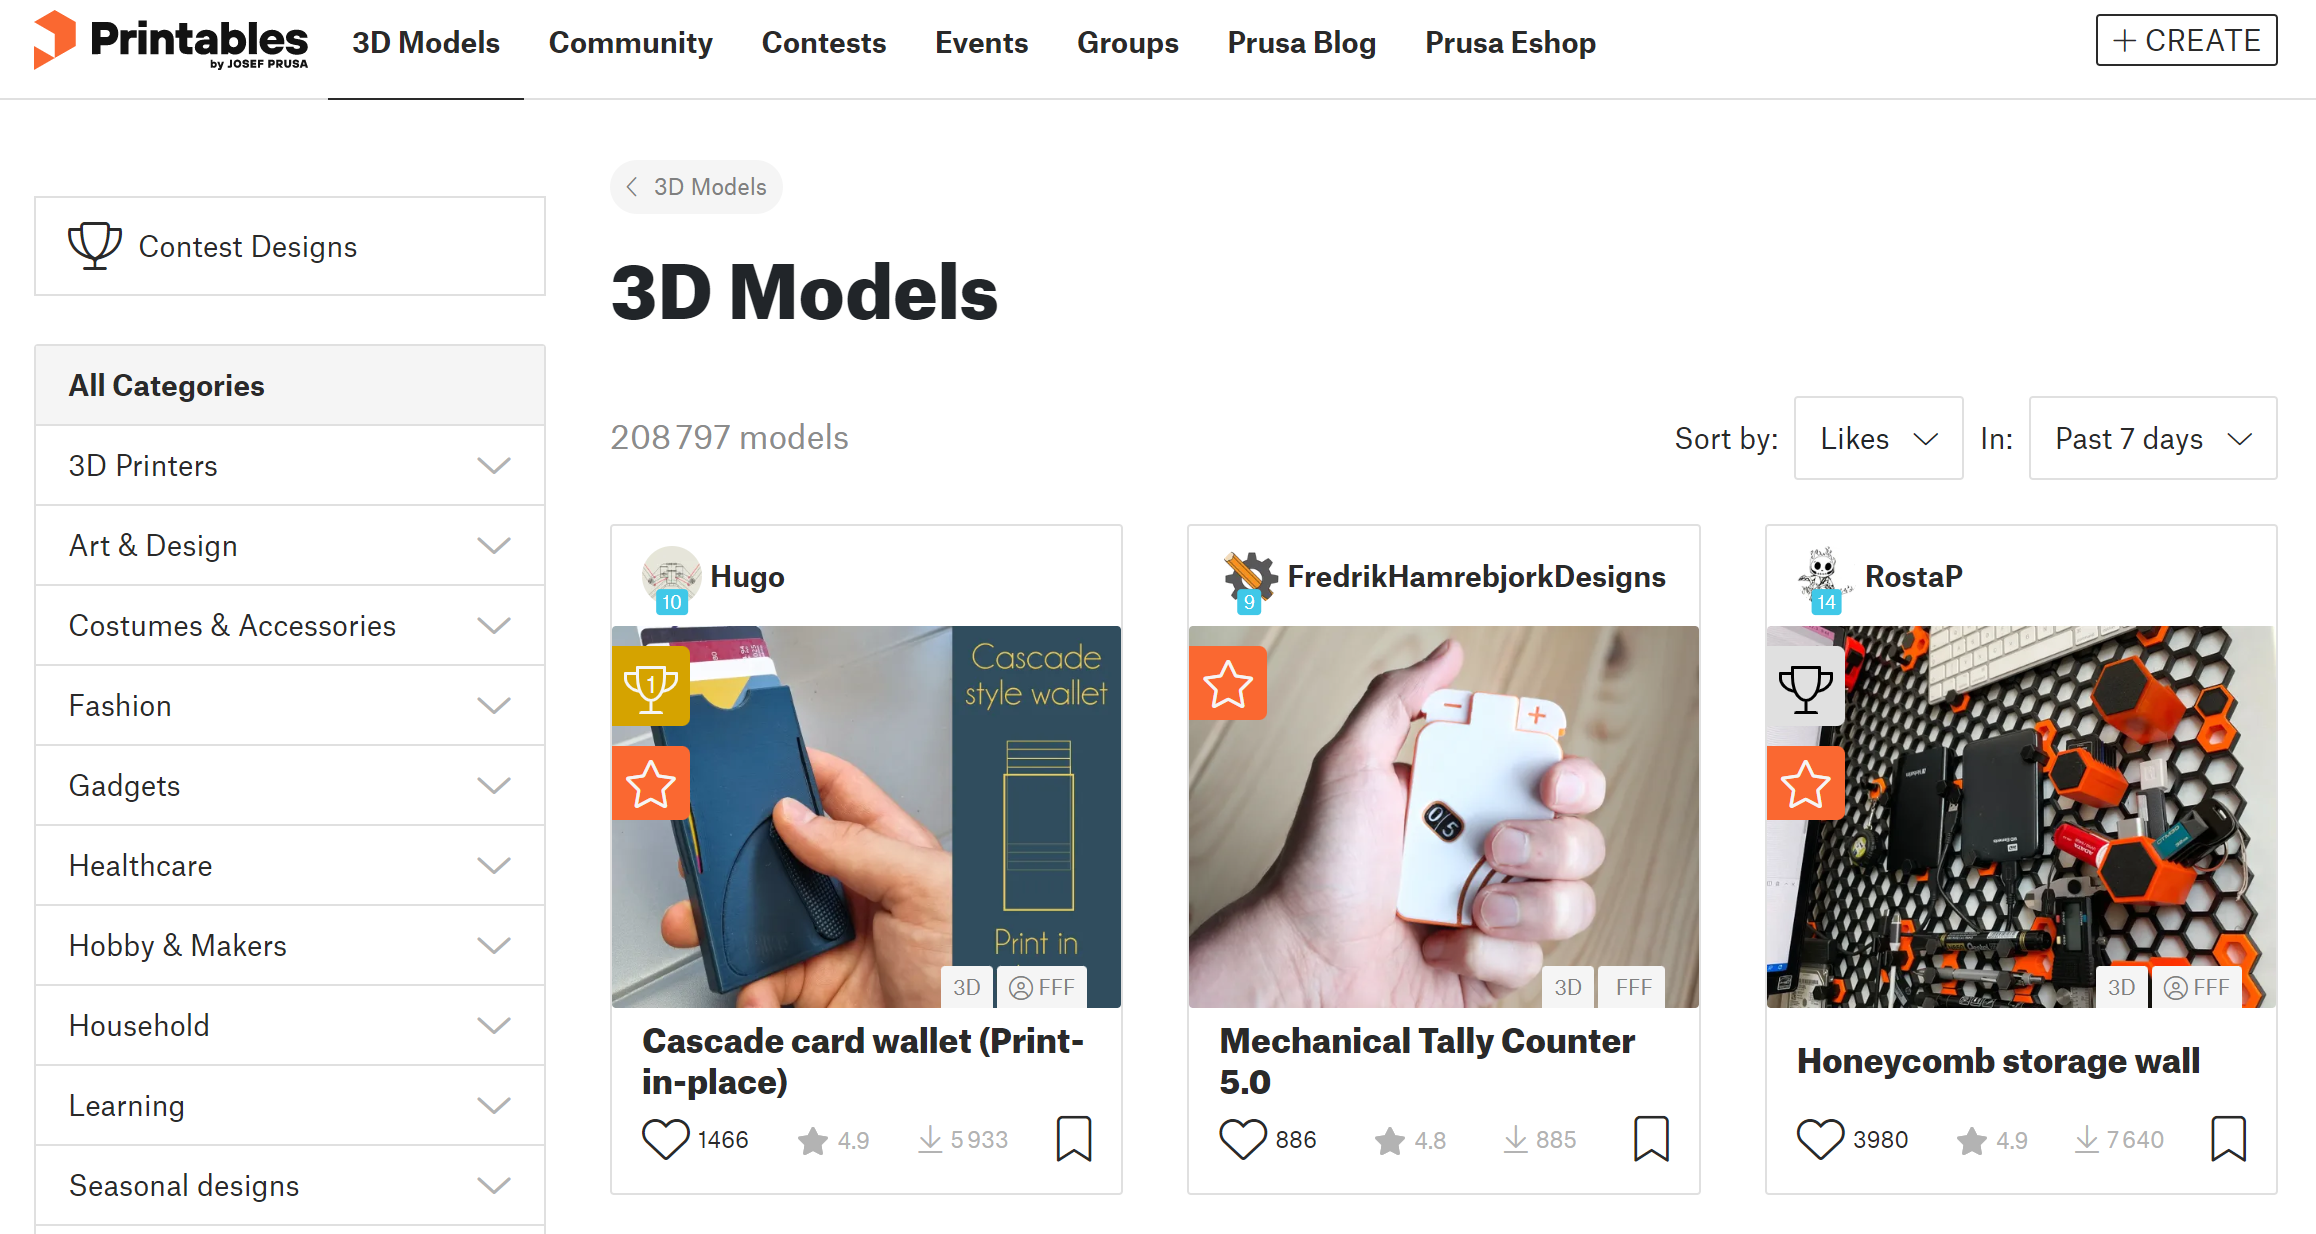Open the Past 7 days time filter
Image resolution: width=2316 pixels, height=1234 pixels.
(x=2152, y=438)
